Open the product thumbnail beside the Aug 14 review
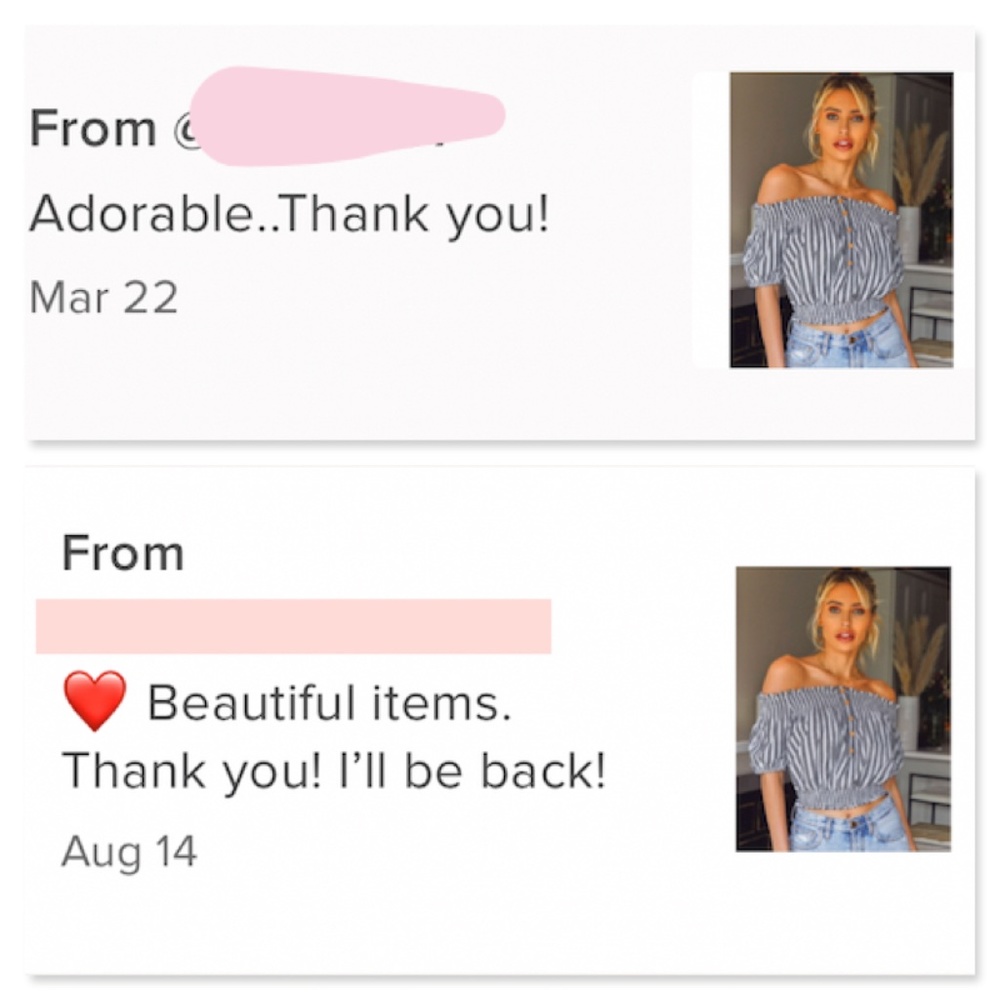Screen dimensions: 1000x1000 pyautogui.click(x=843, y=709)
